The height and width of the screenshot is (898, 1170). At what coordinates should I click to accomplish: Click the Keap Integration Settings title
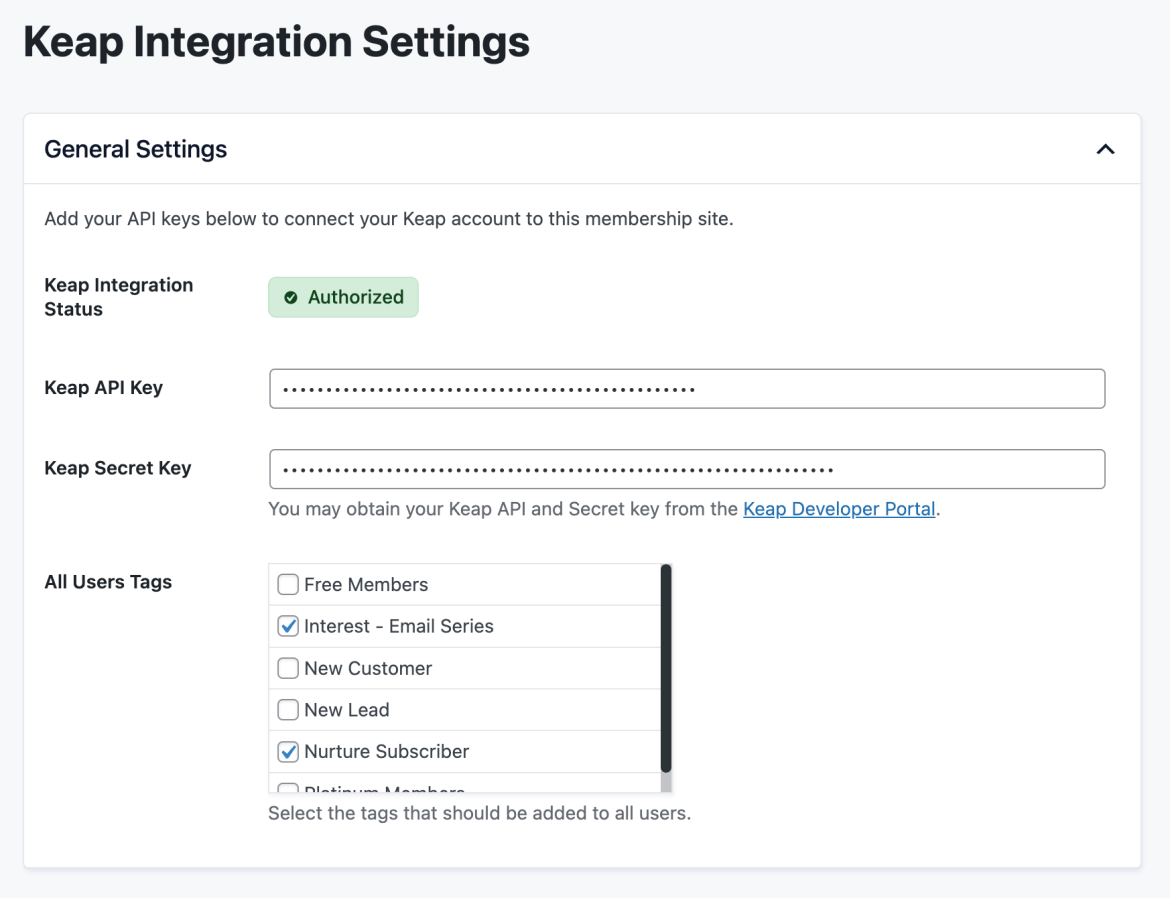point(276,42)
